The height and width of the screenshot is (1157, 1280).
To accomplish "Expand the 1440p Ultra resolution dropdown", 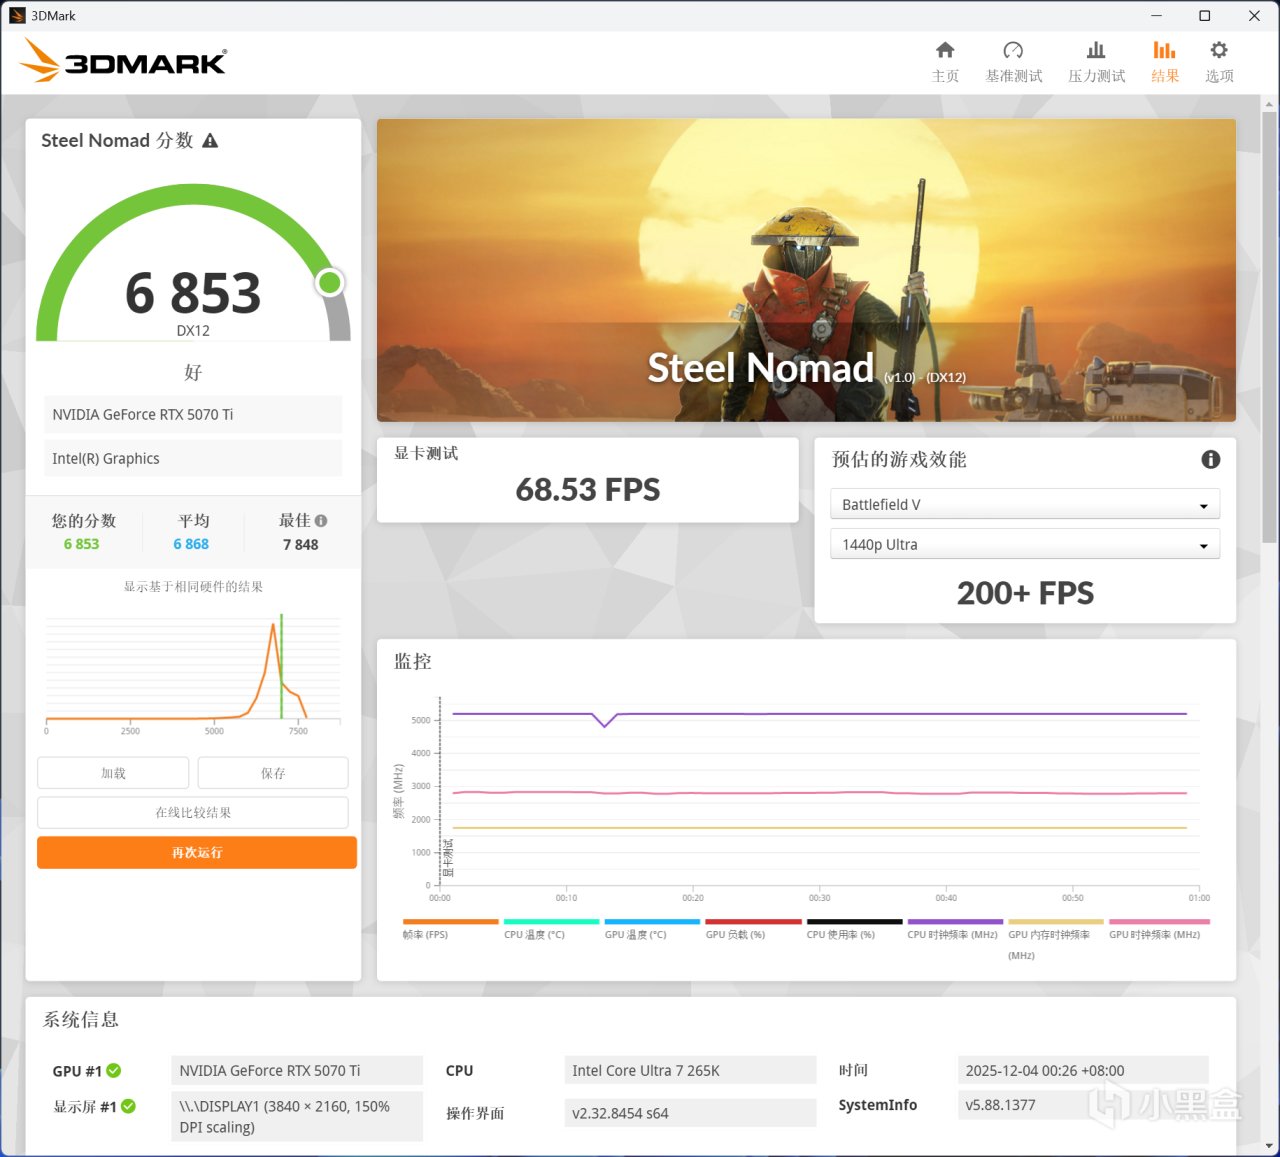I will [x=1025, y=545].
